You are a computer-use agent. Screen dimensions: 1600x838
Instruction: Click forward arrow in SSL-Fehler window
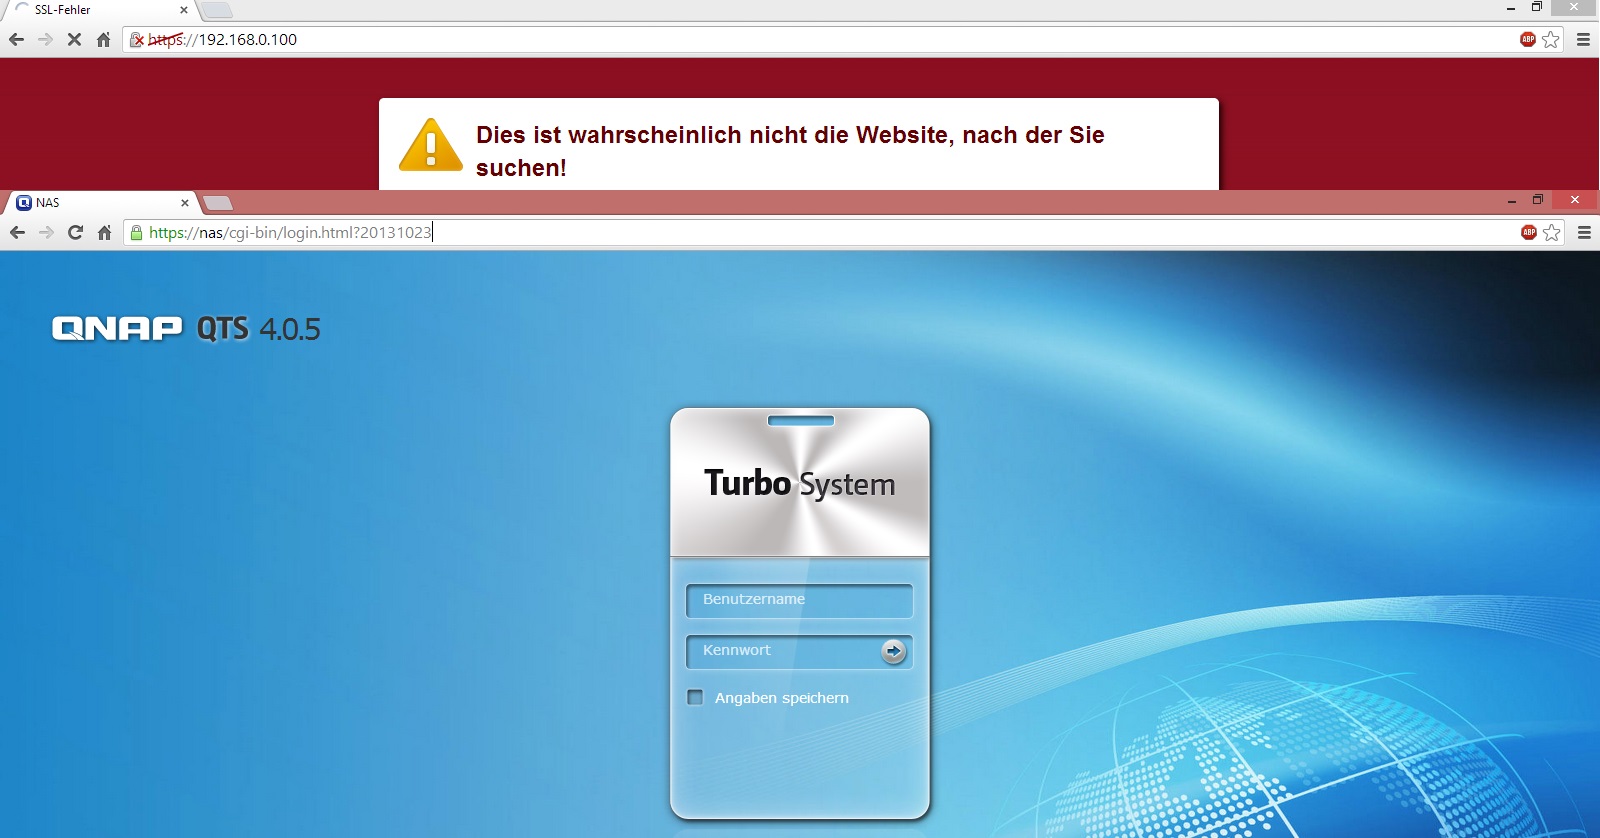[45, 39]
